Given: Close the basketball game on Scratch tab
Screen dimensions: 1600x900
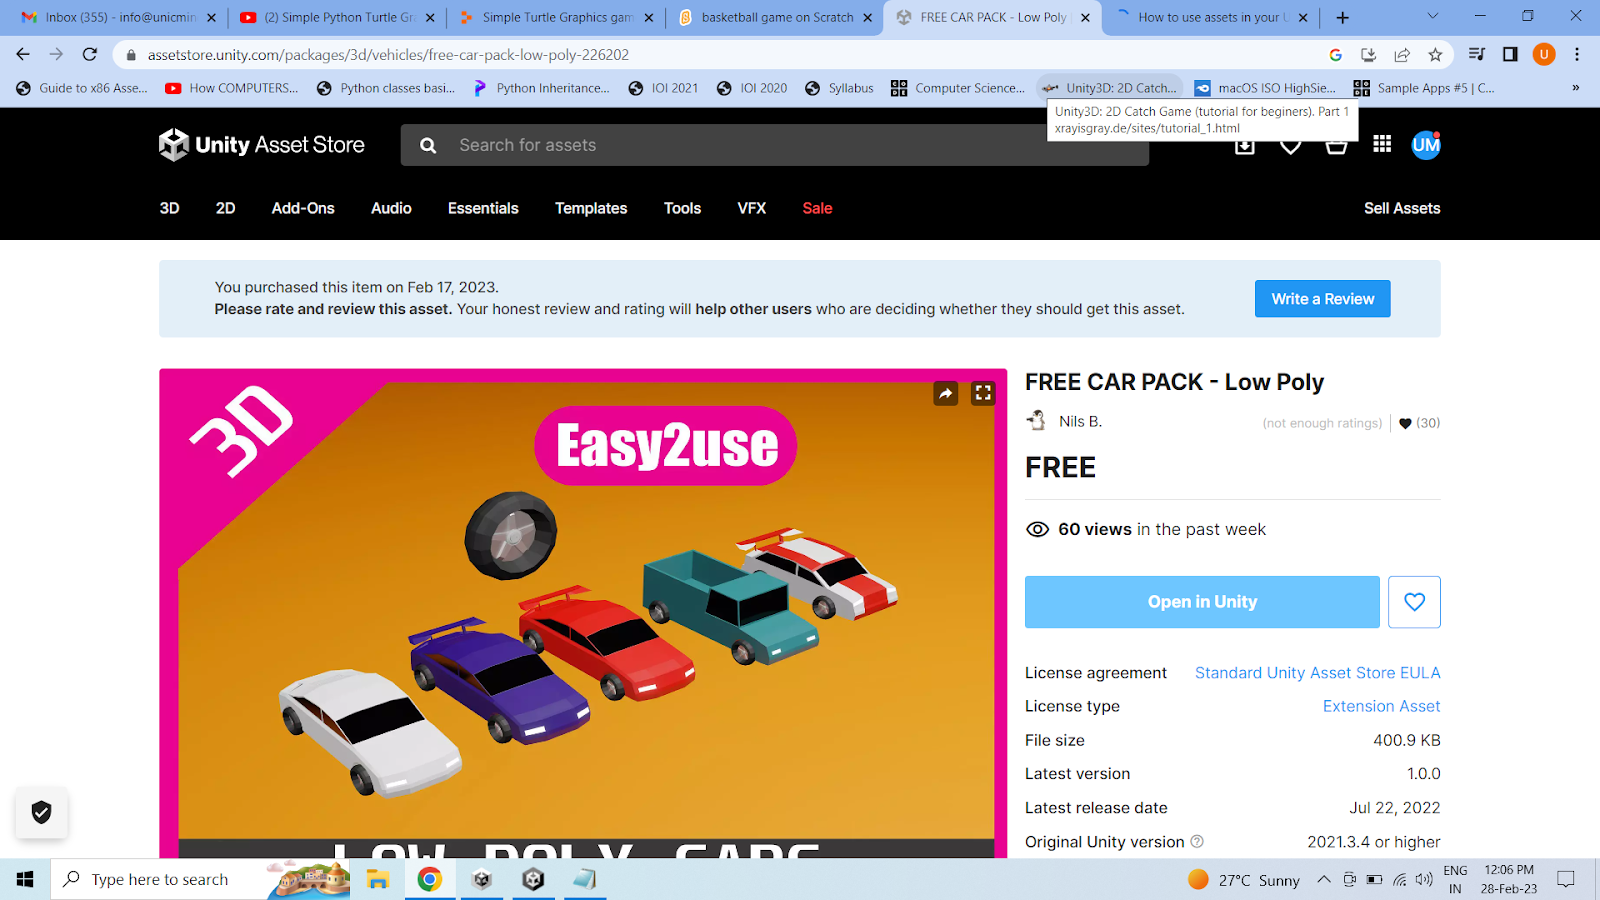Looking at the screenshot, I should tap(867, 17).
